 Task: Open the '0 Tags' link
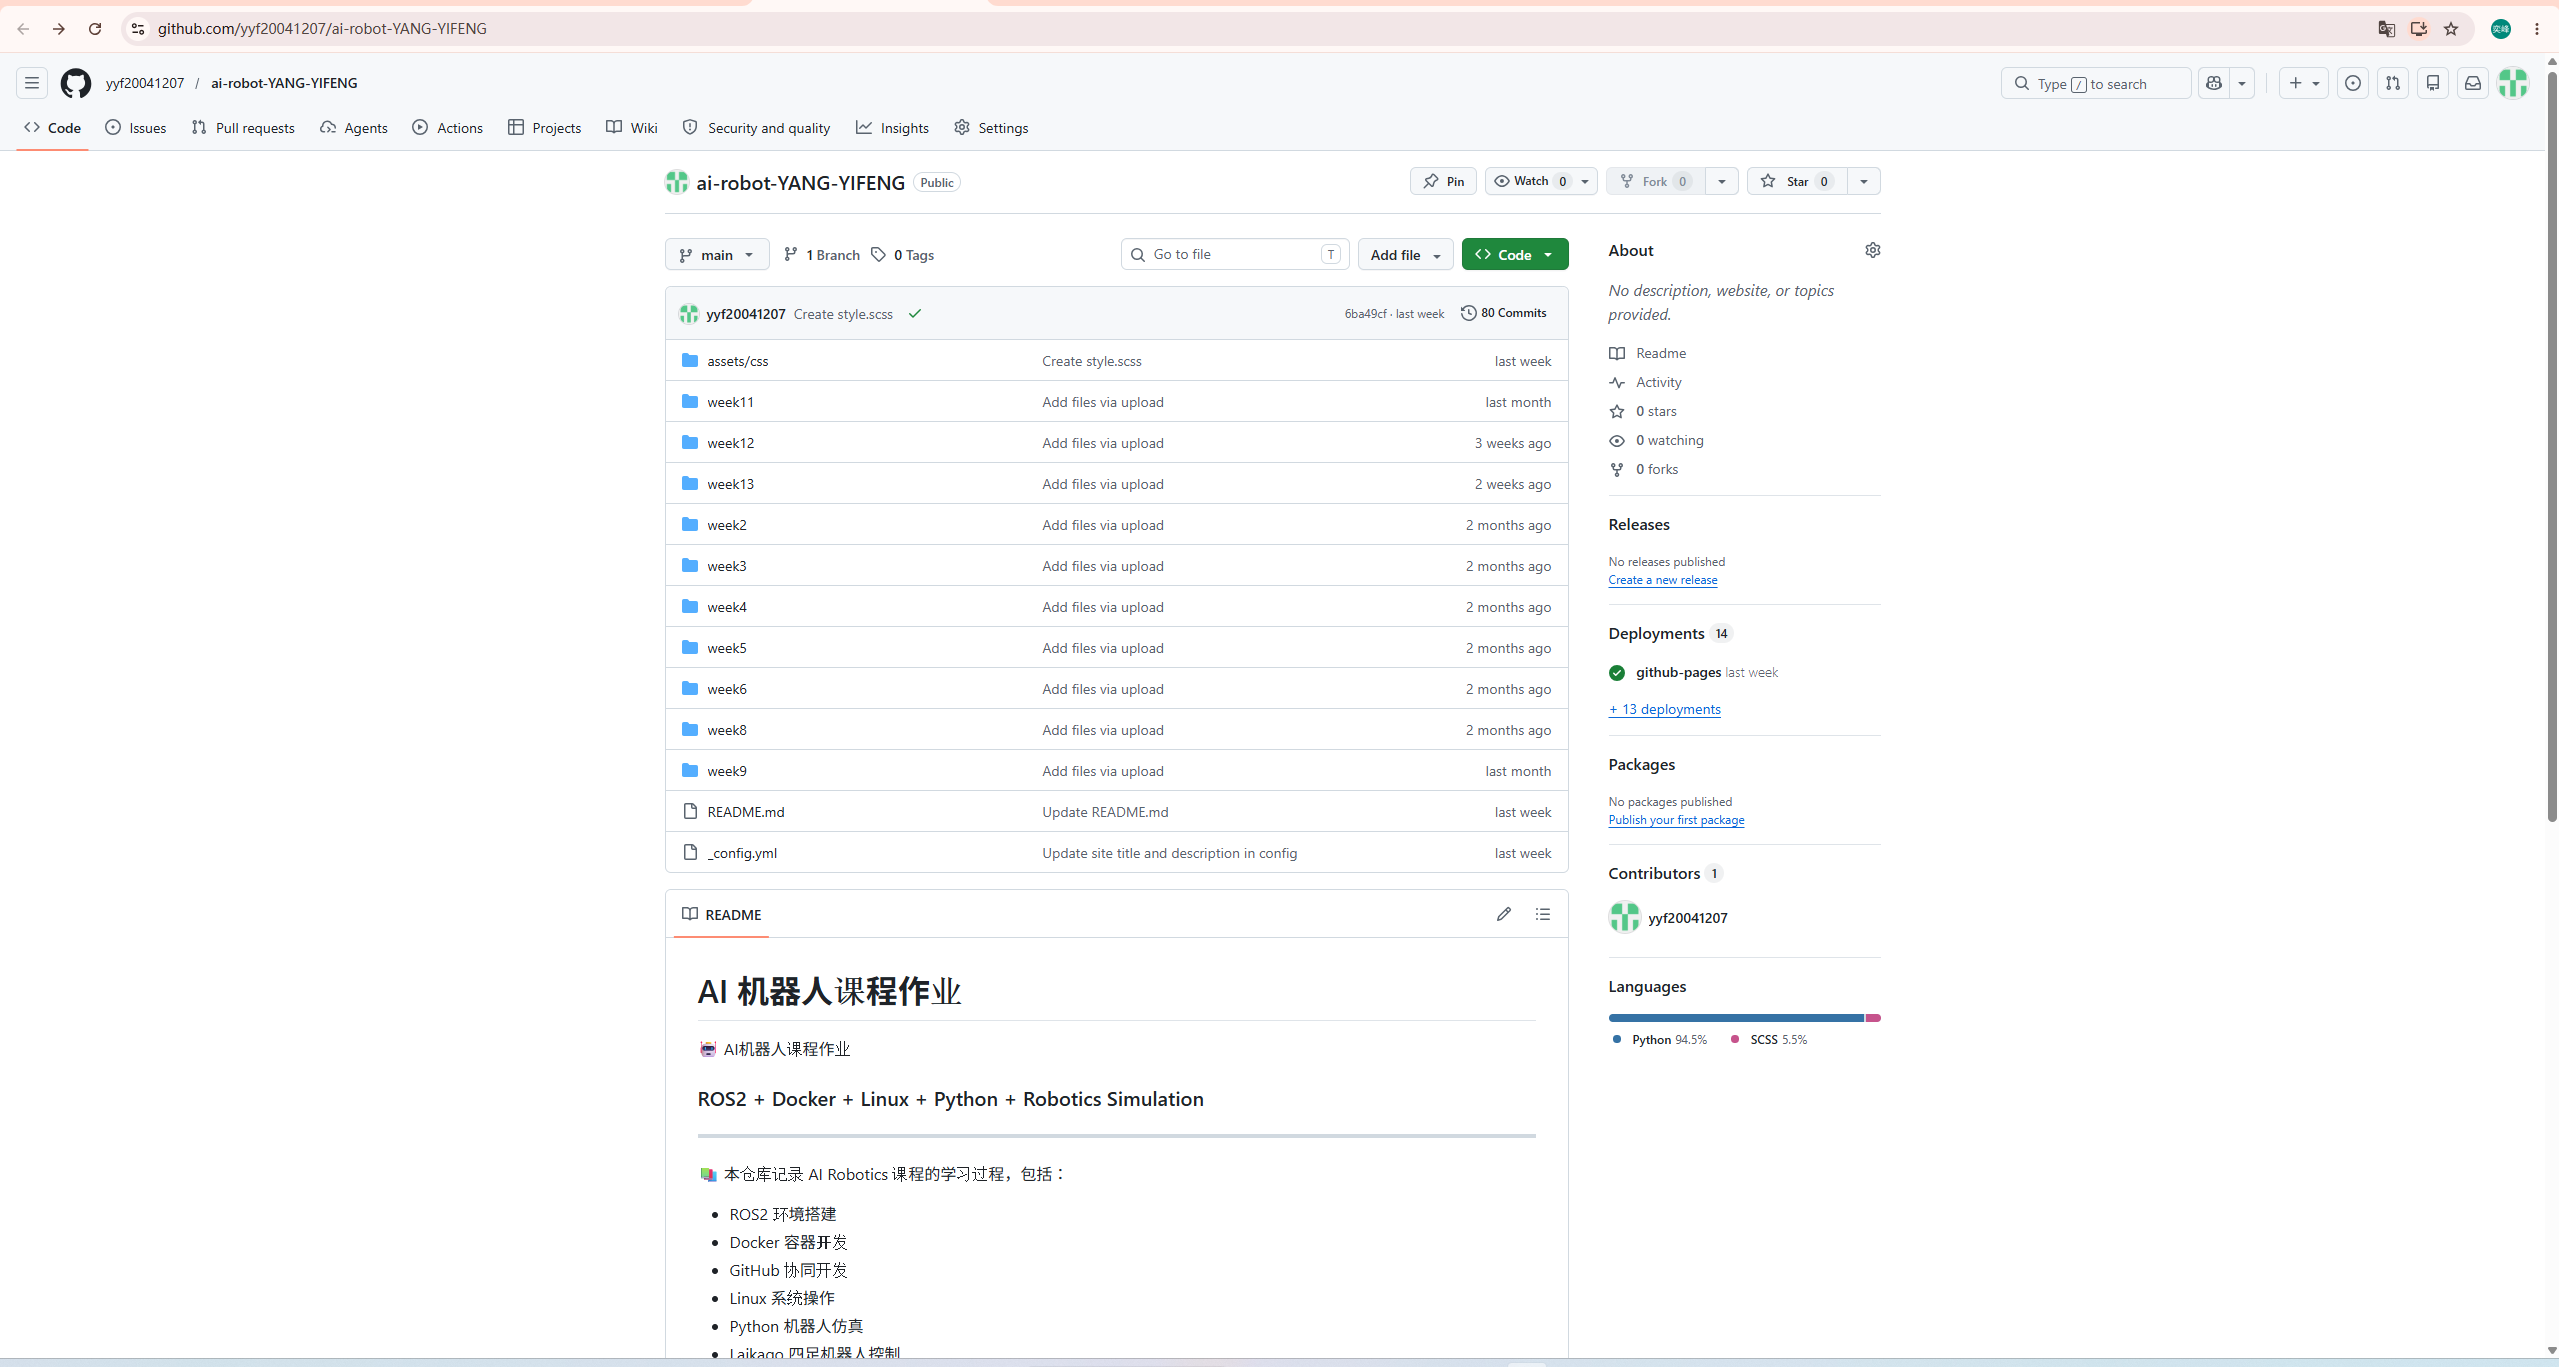[903, 255]
